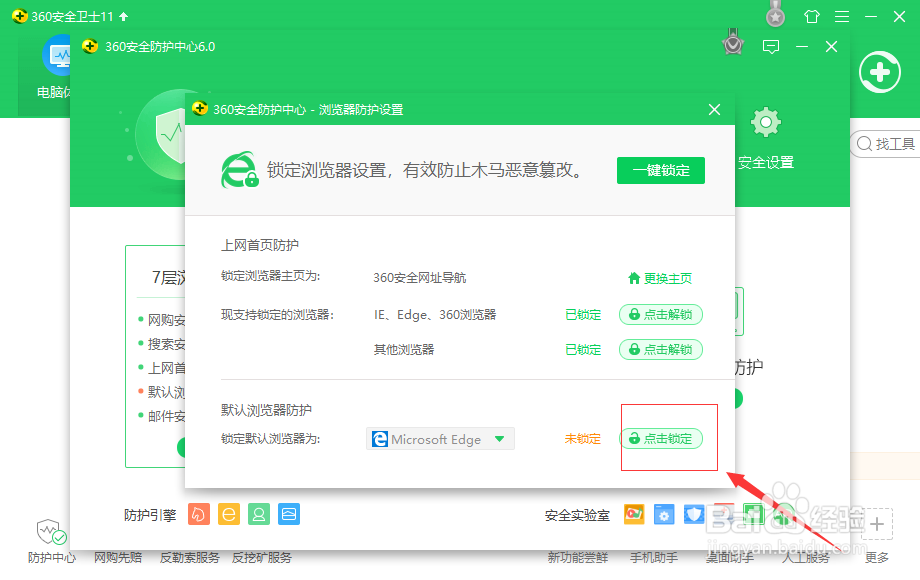920x580 pixels.
Task: Click the 一键锁定 button
Action: [x=661, y=170]
